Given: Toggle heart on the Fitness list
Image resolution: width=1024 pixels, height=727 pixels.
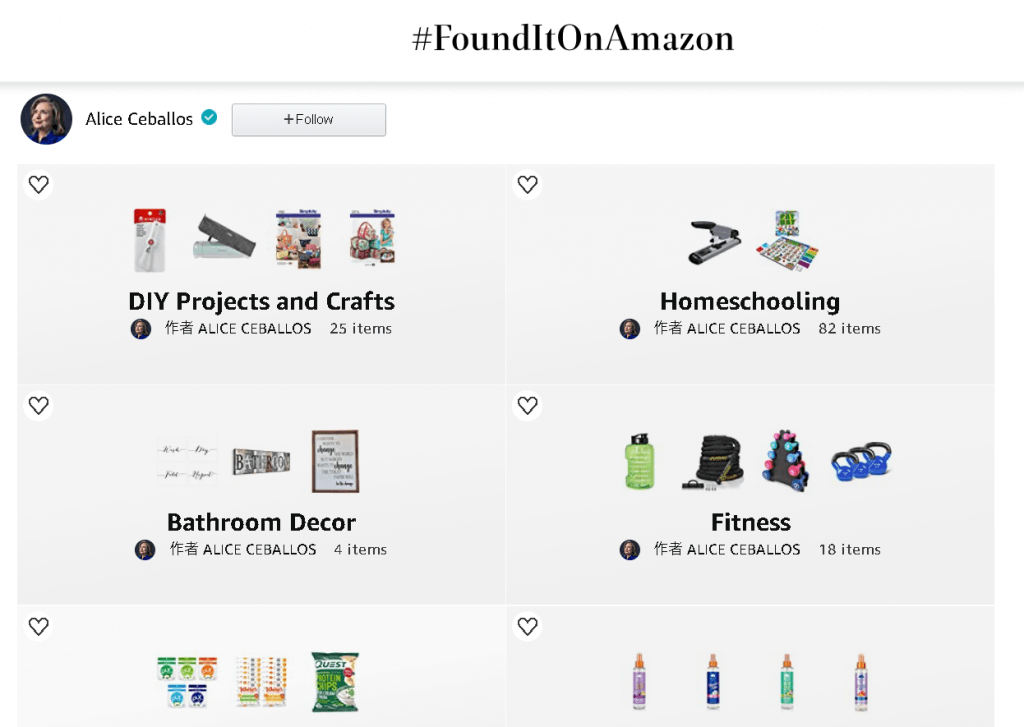Looking at the screenshot, I should 527,405.
